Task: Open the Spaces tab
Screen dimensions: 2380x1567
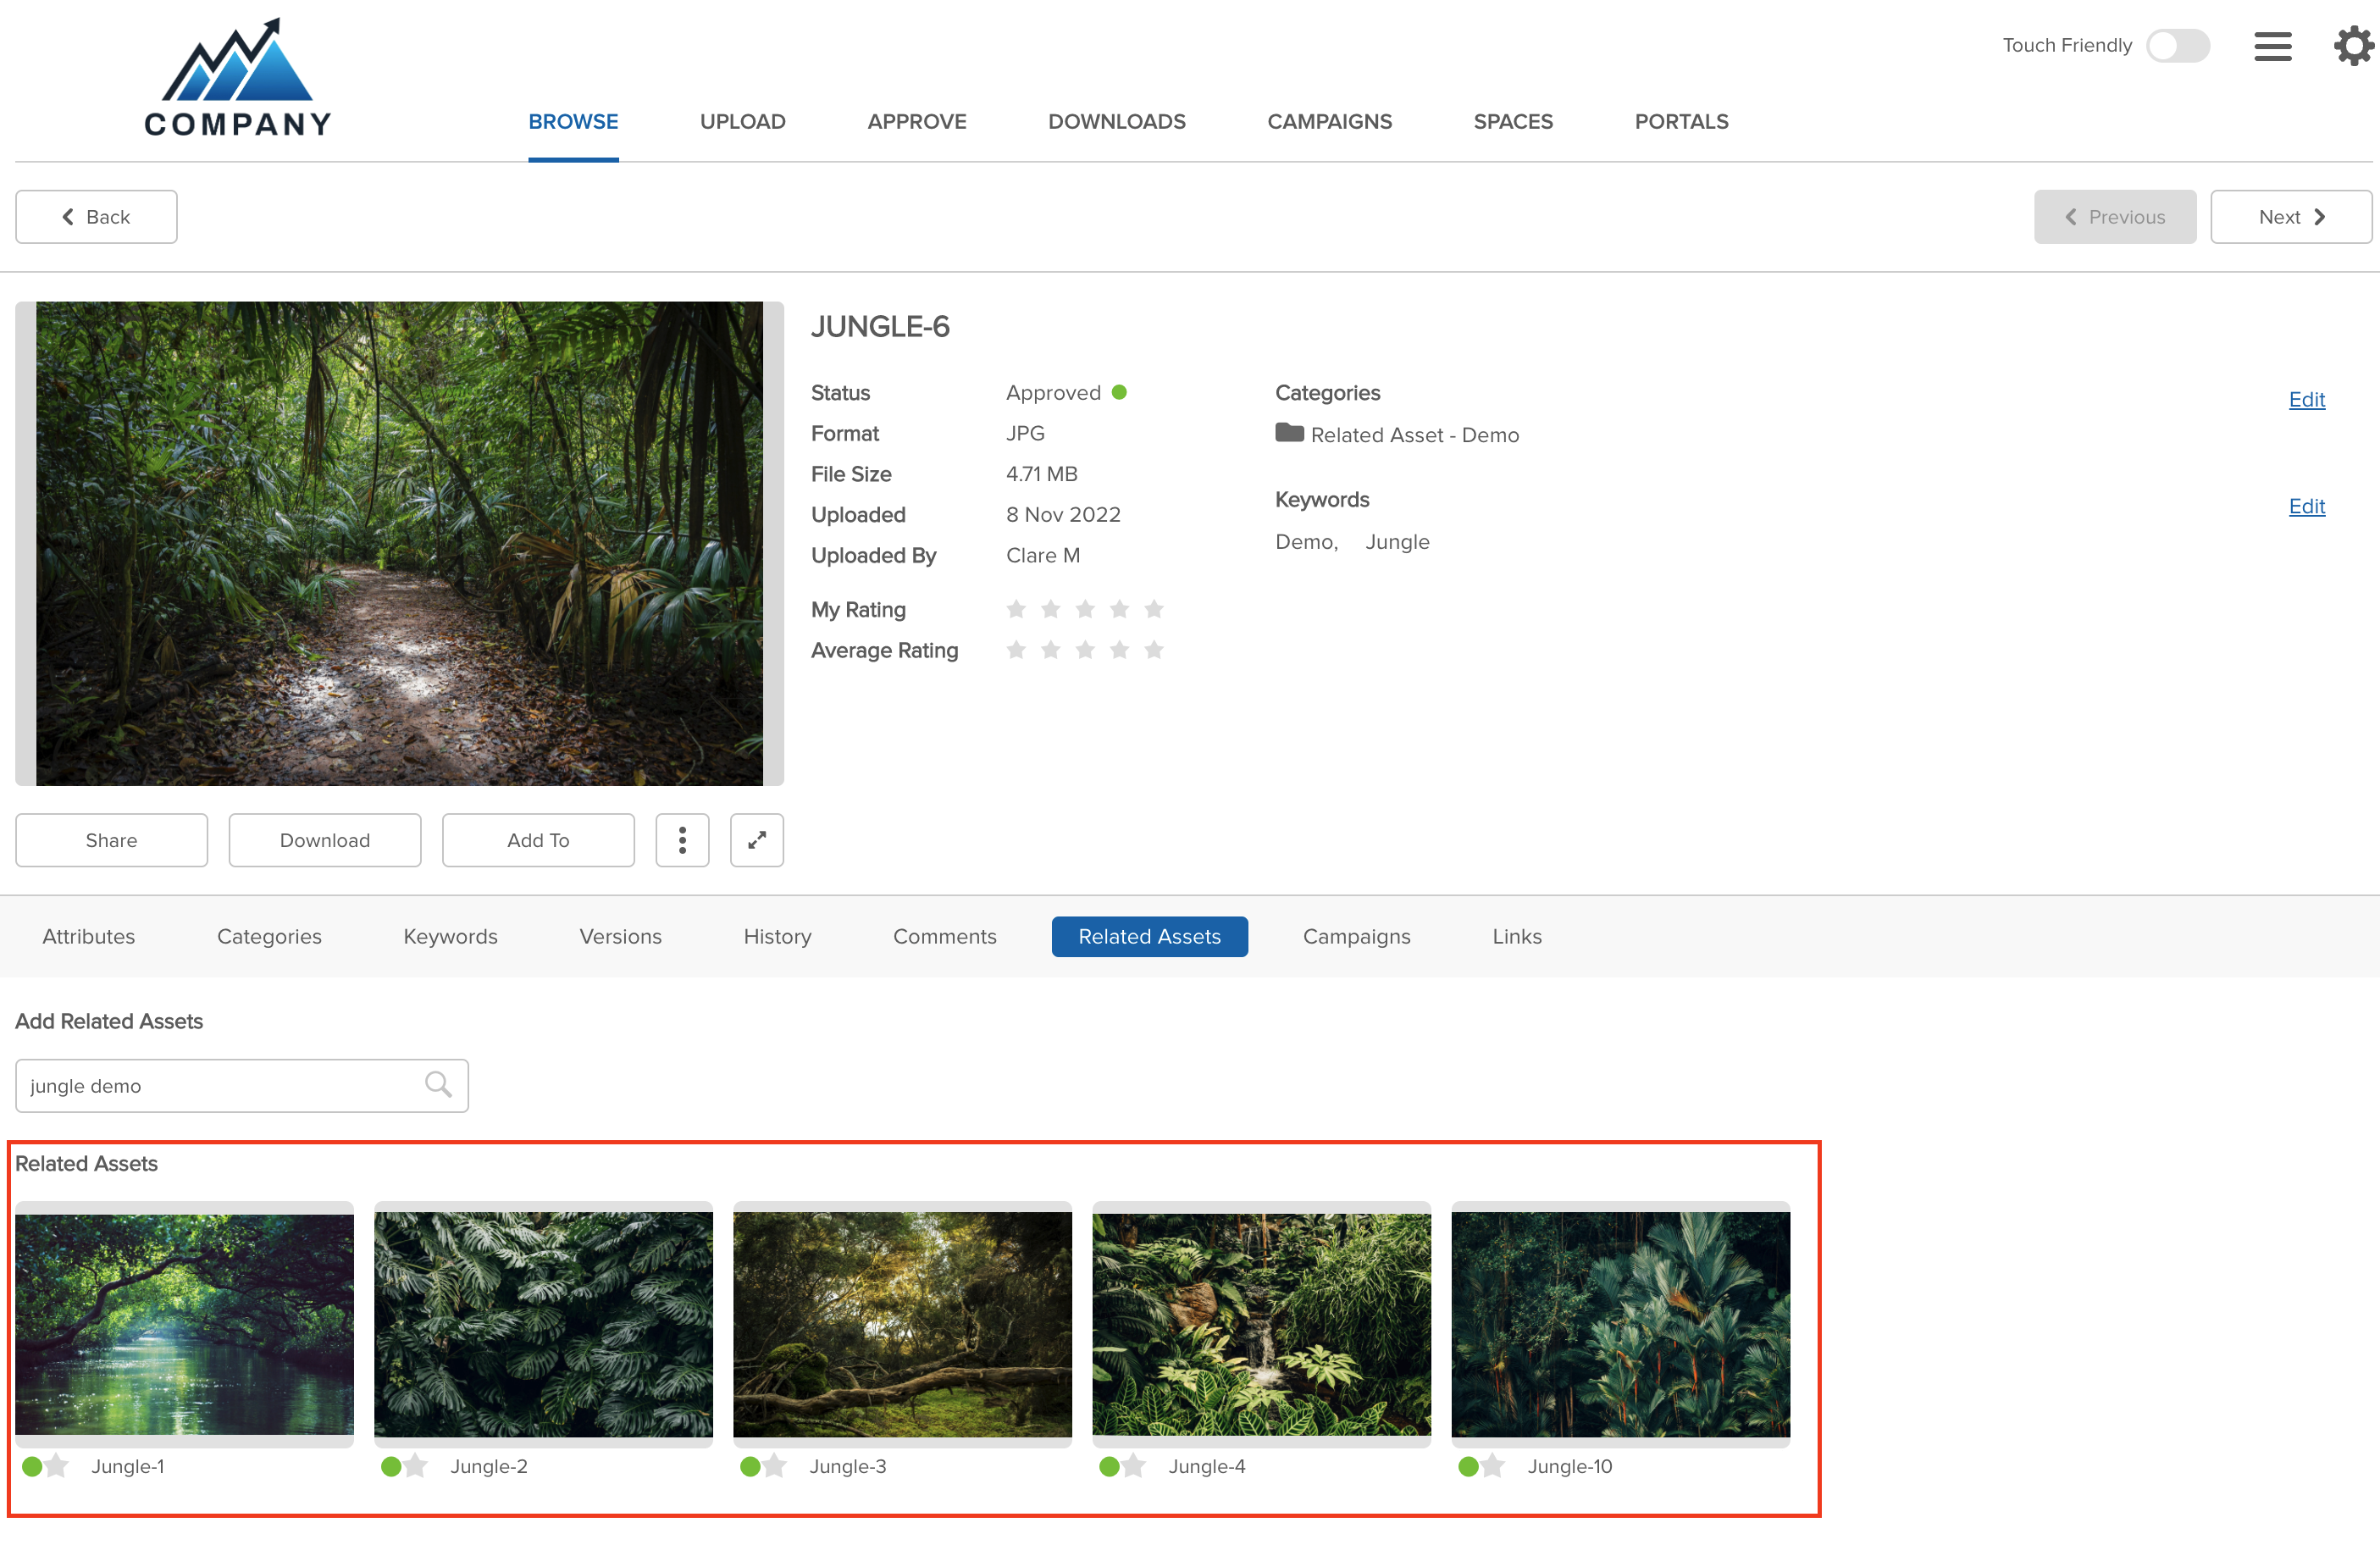Action: tap(1513, 122)
